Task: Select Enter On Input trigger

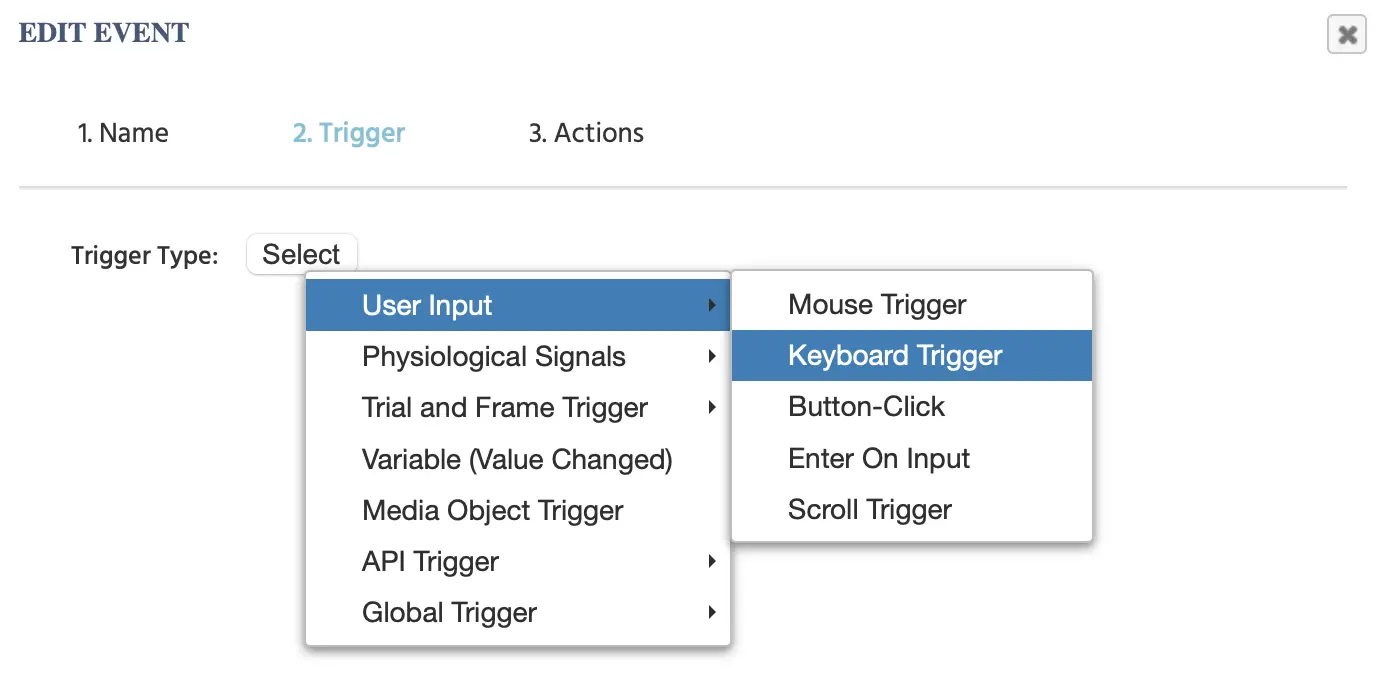Action: point(912,458)
